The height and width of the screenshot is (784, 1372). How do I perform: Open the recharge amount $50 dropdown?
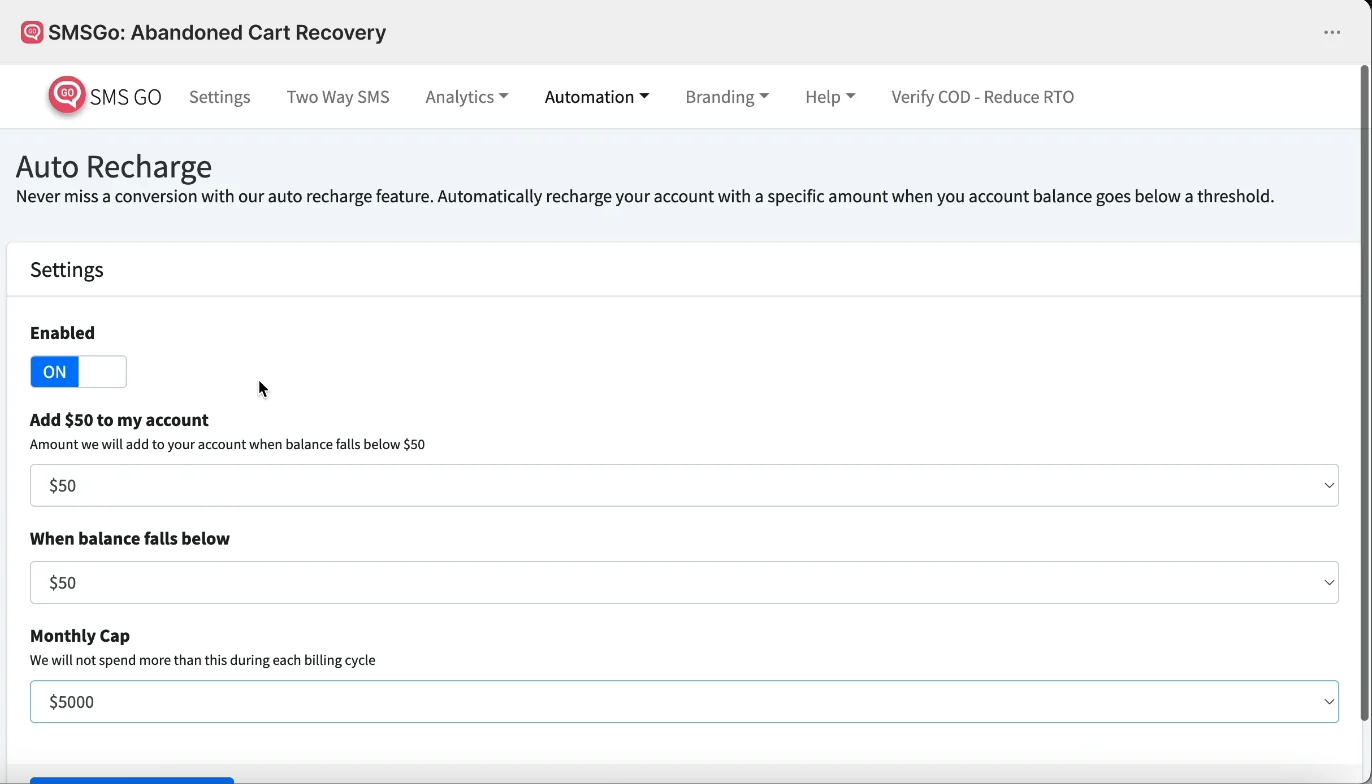pos(684,485)
